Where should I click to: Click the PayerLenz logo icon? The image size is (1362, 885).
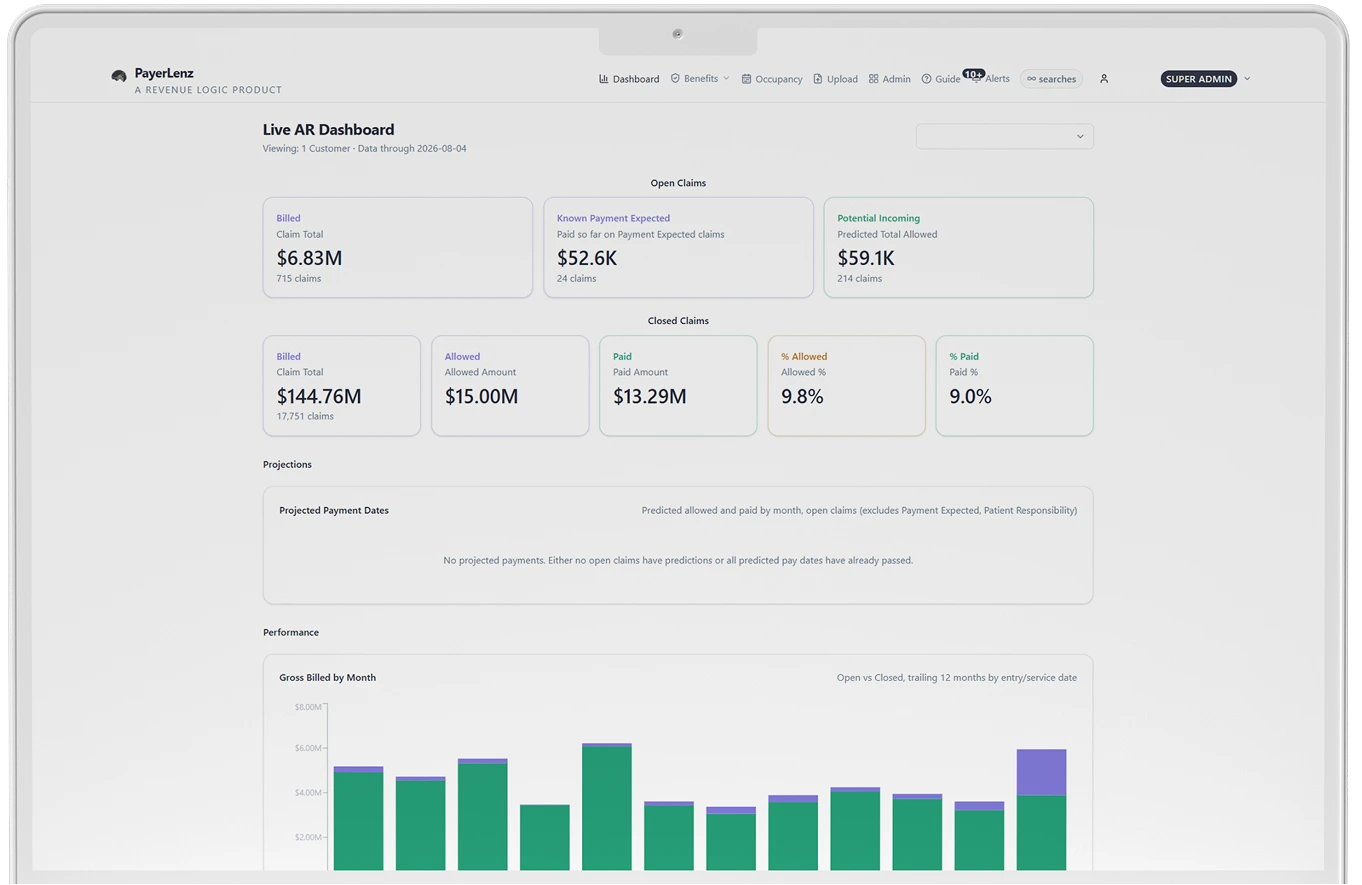tap(119, 76)
